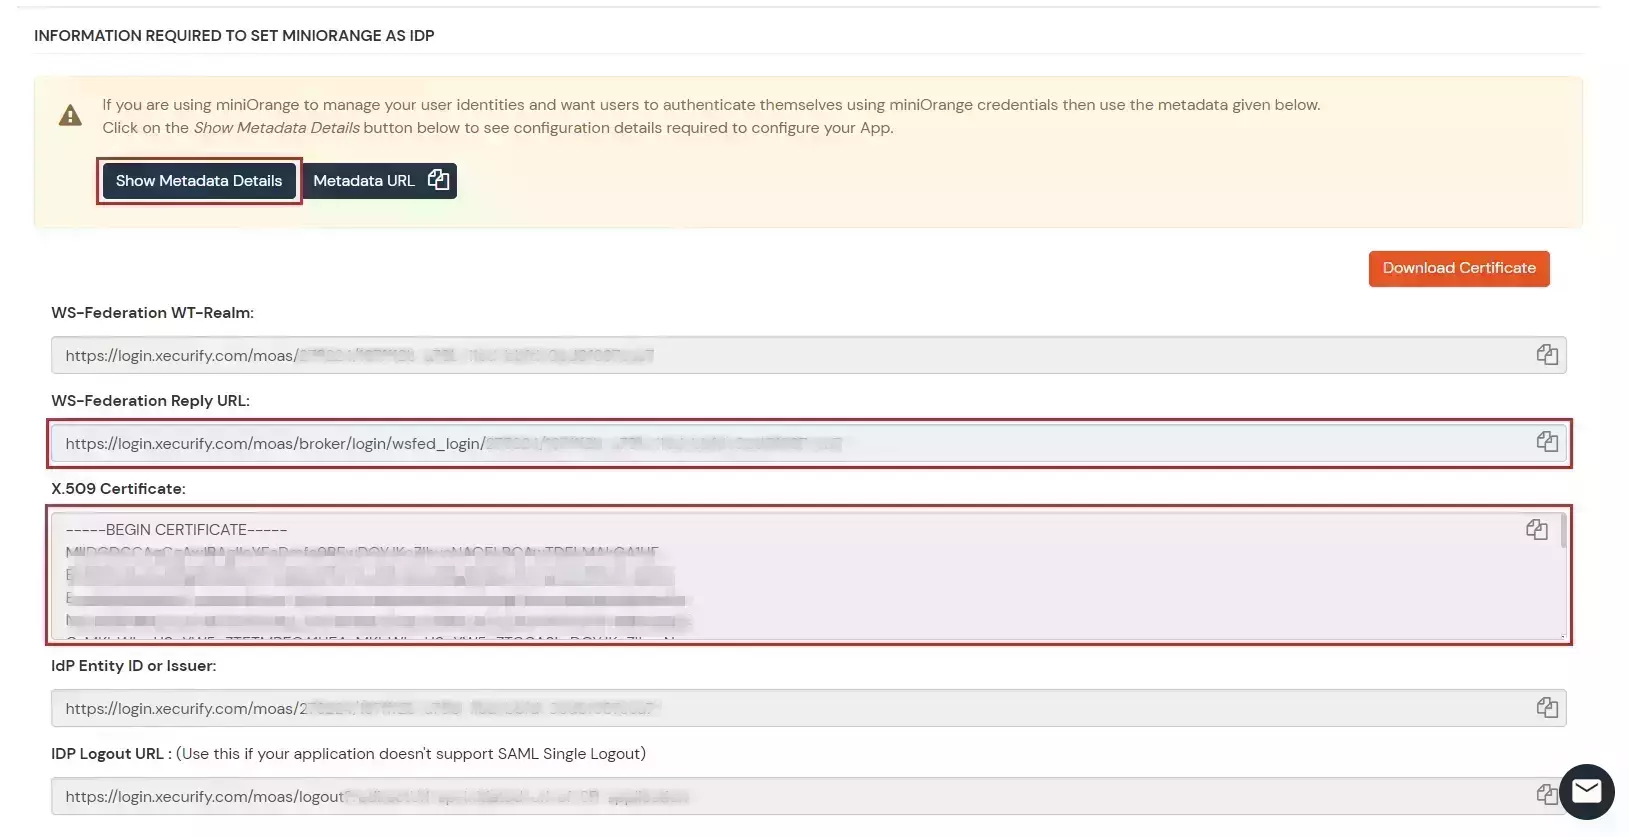Copy the WS-Federation Reply URL value

1547,442
